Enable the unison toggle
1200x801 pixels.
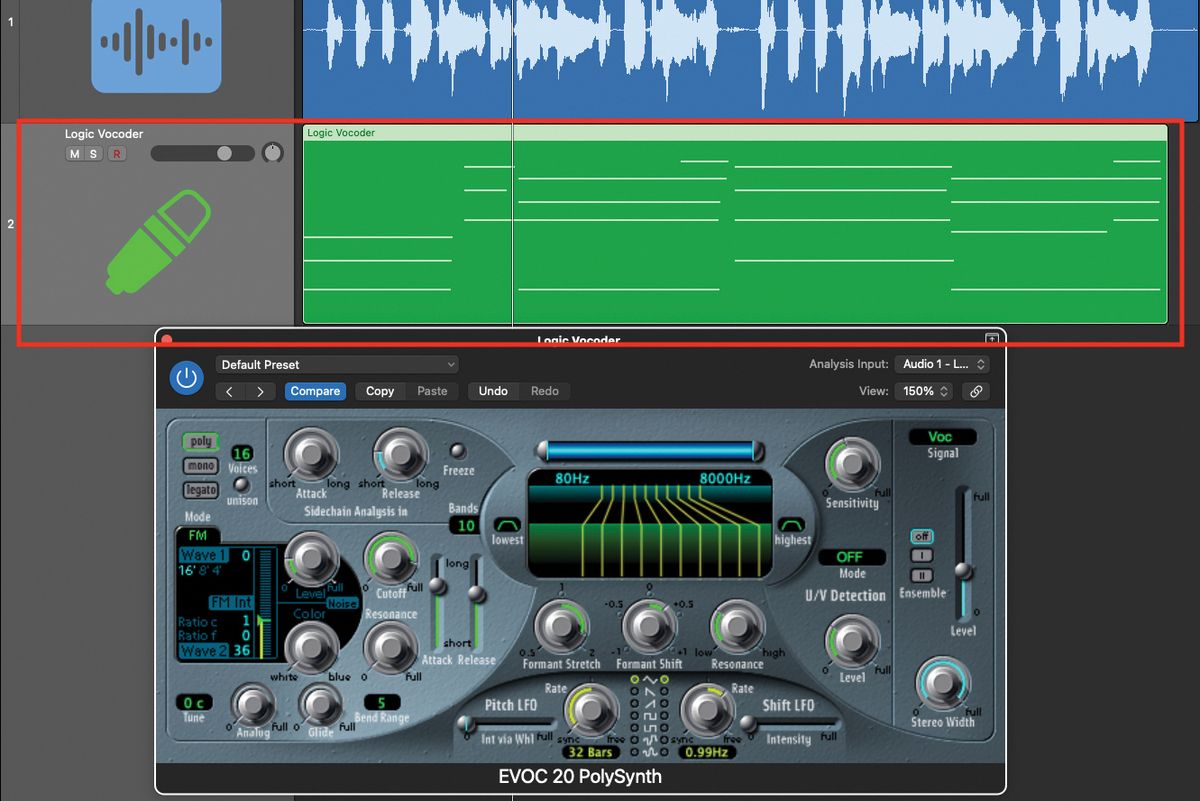coord(241,484)
